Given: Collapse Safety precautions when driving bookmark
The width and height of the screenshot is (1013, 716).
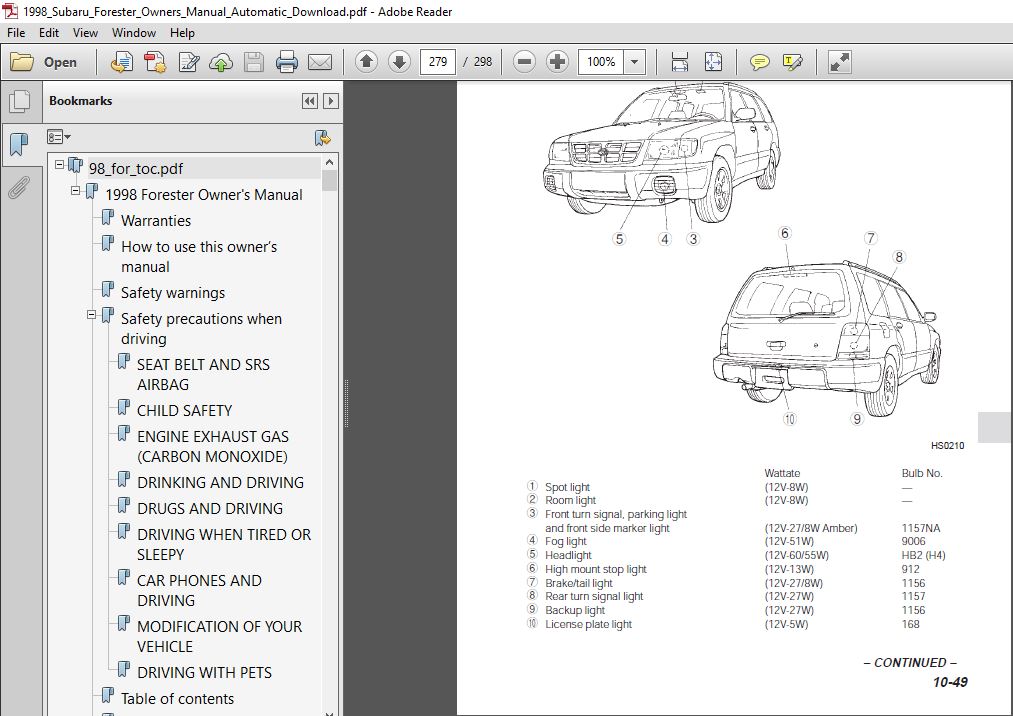Looking at the screenshot, I should click(x=92, y=315).
